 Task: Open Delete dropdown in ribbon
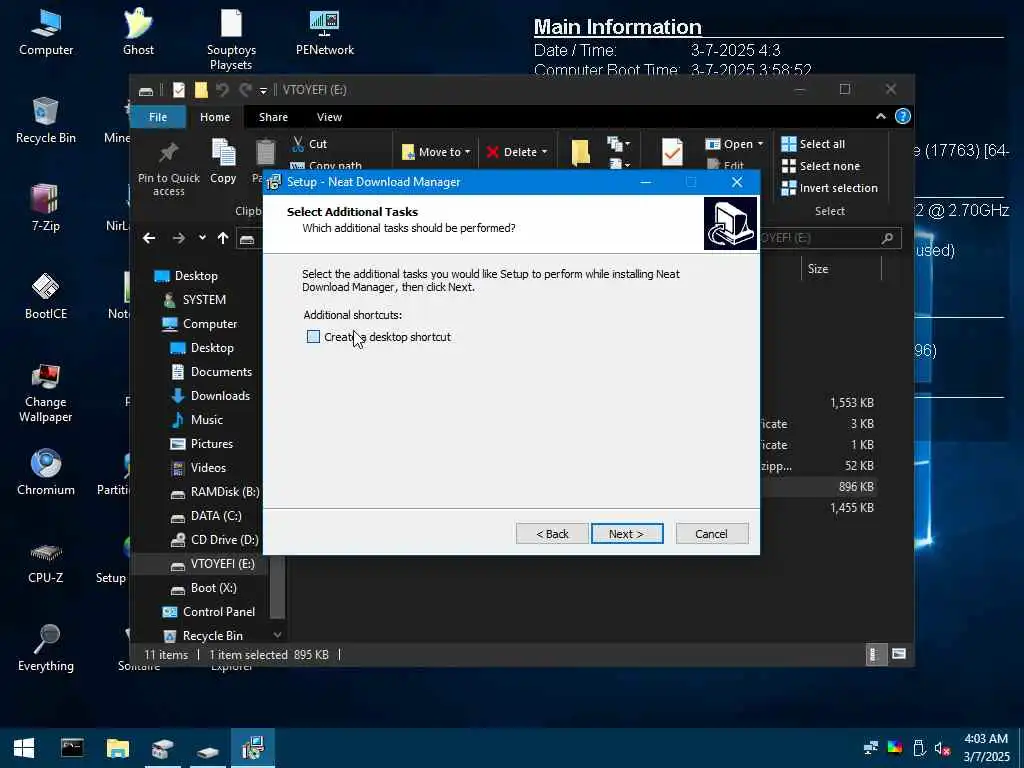pyautogui.click(x=517, y=152)
